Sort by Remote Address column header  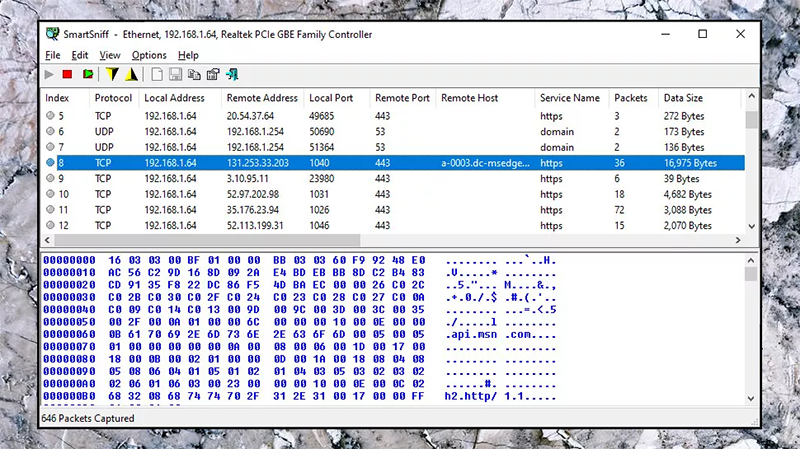pyautogui.click(x=262, y=98)
